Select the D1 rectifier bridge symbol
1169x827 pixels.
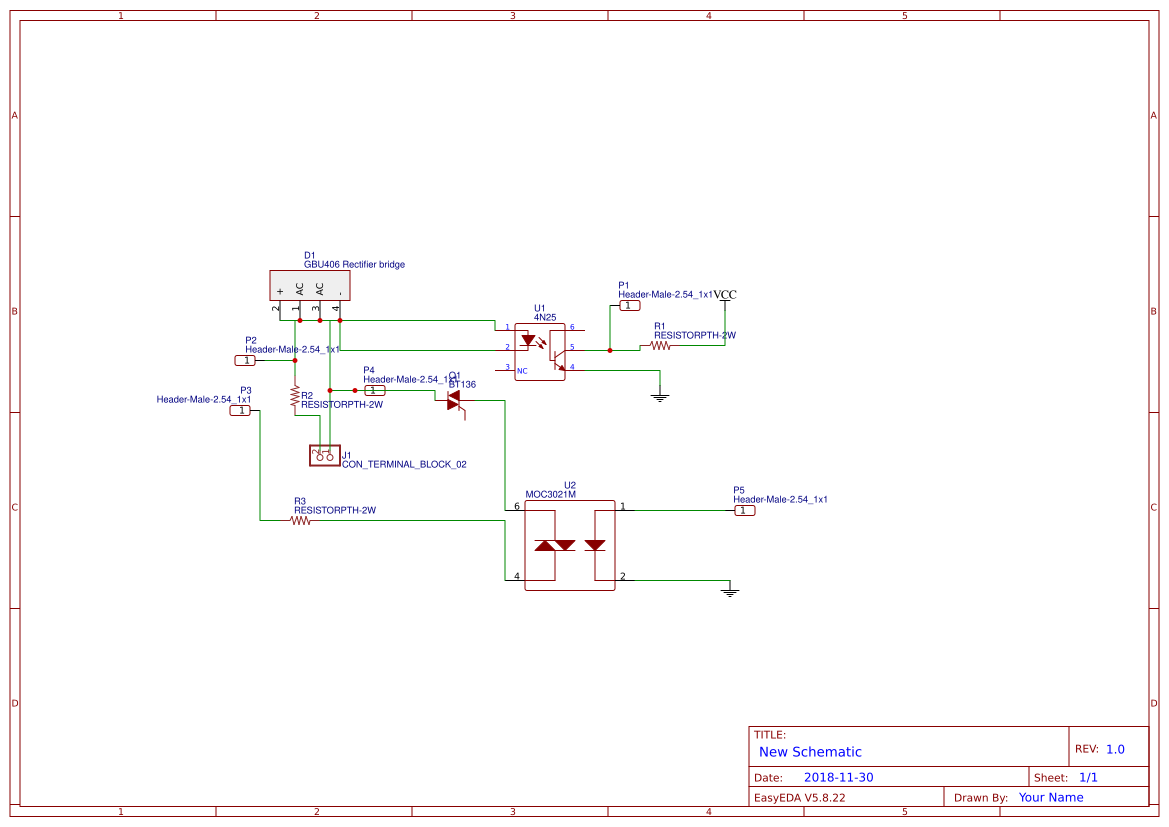point(309,286)
